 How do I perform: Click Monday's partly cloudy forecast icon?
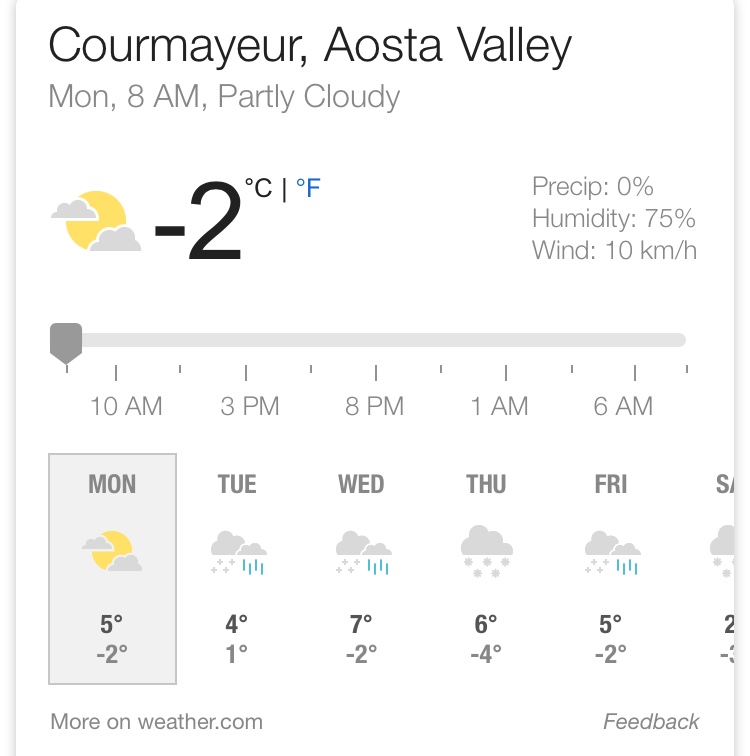coord(112,551)
